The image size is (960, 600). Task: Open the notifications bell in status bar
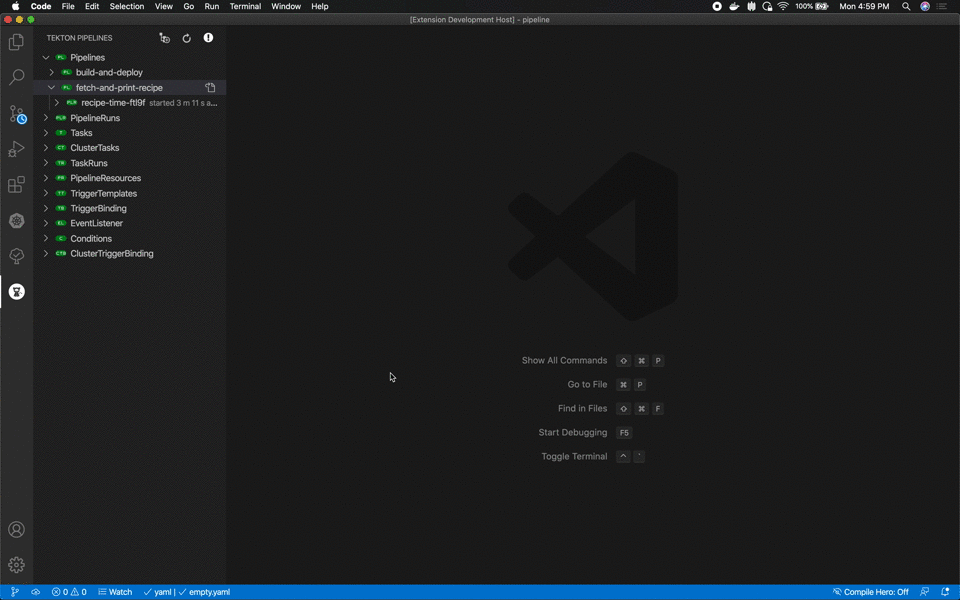click(945, 592)
